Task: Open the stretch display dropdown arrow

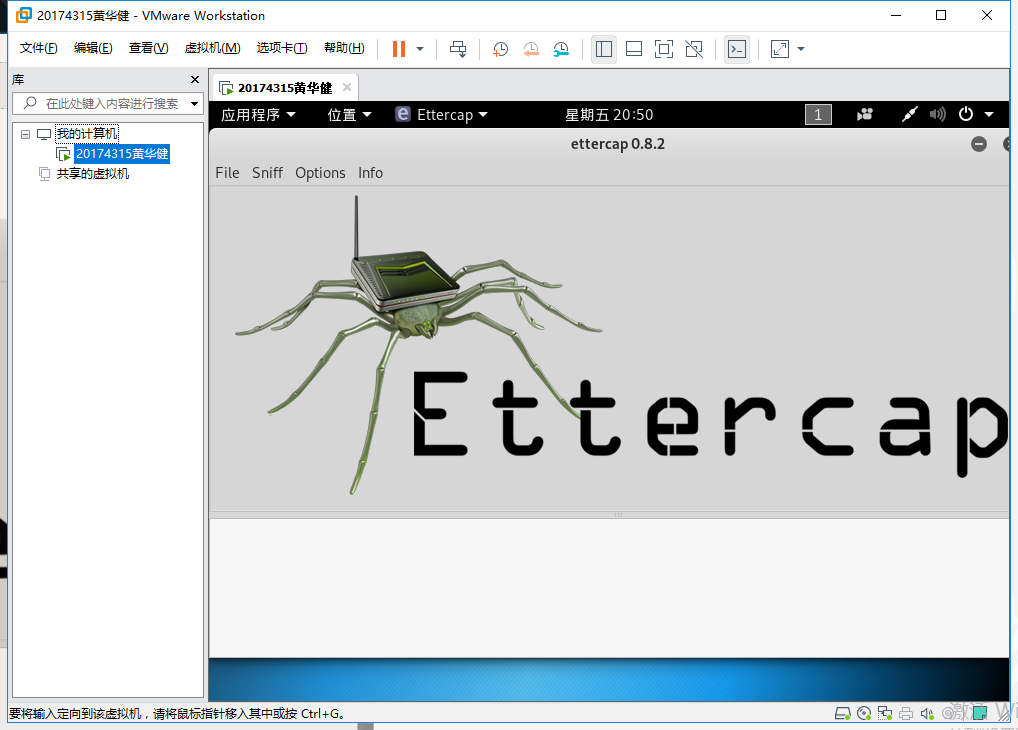Action: pos(801,49)
